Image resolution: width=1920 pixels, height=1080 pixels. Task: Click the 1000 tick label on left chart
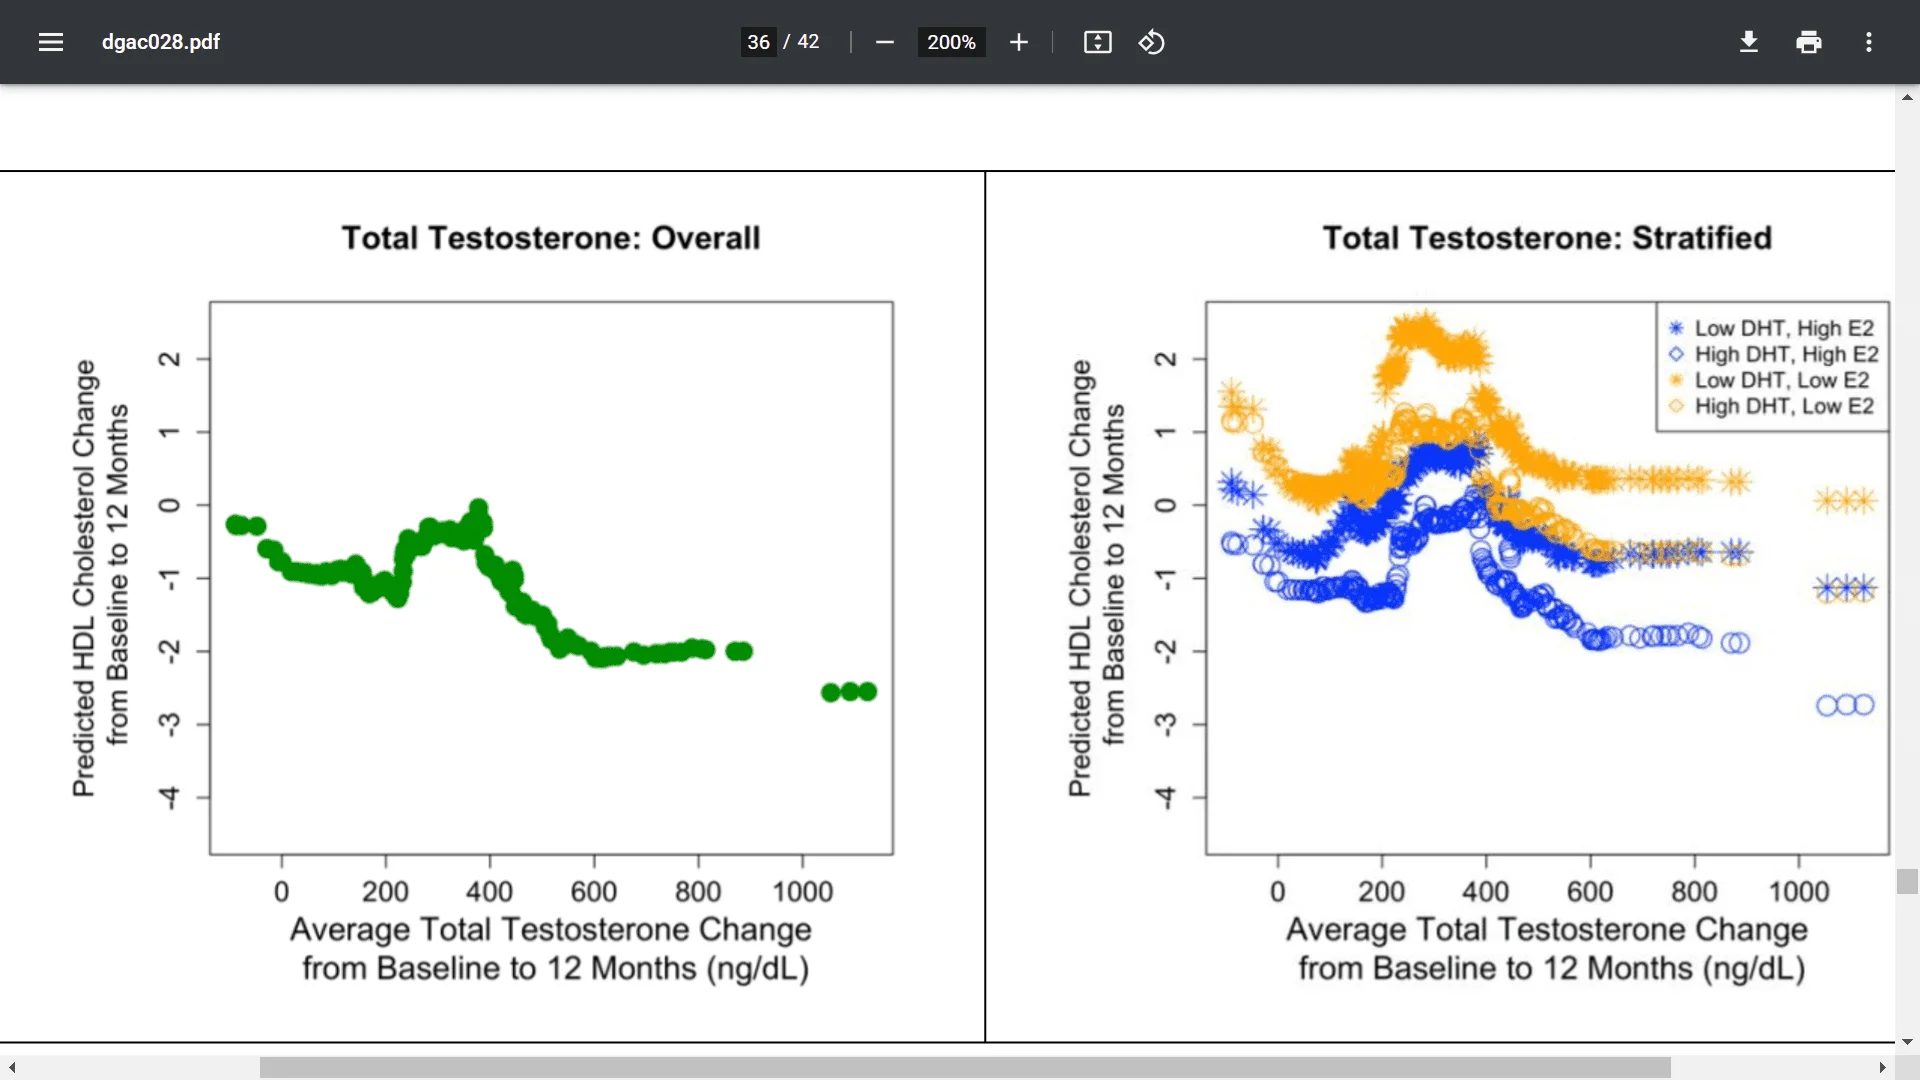(802, 891)
